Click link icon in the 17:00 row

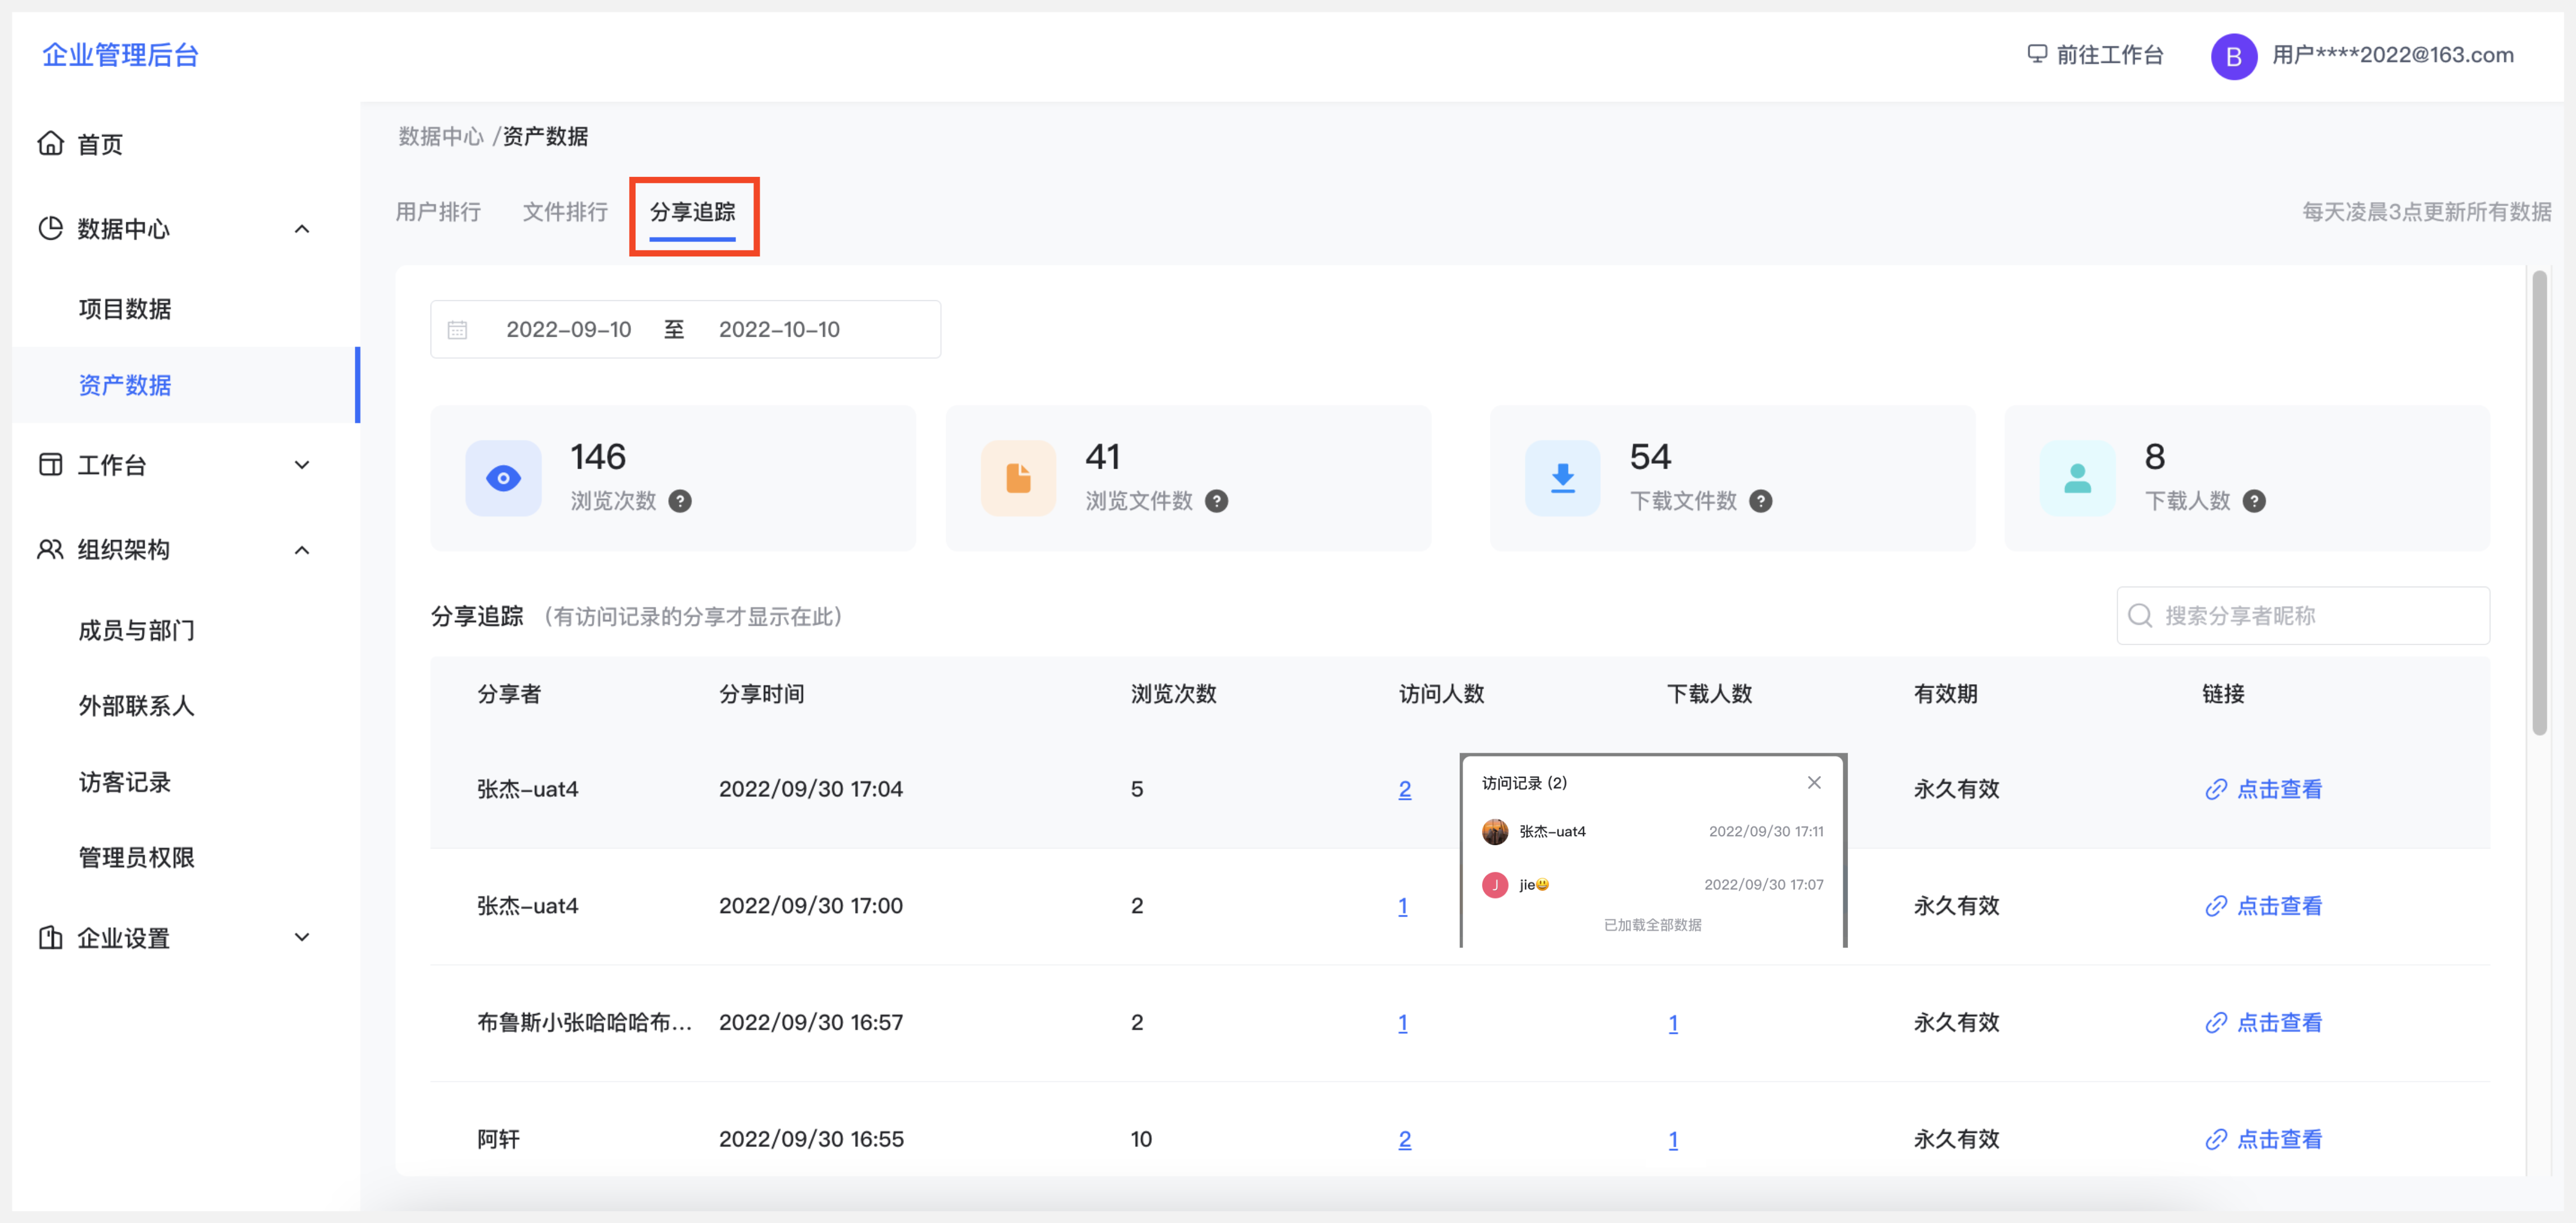pos(2216,907)
